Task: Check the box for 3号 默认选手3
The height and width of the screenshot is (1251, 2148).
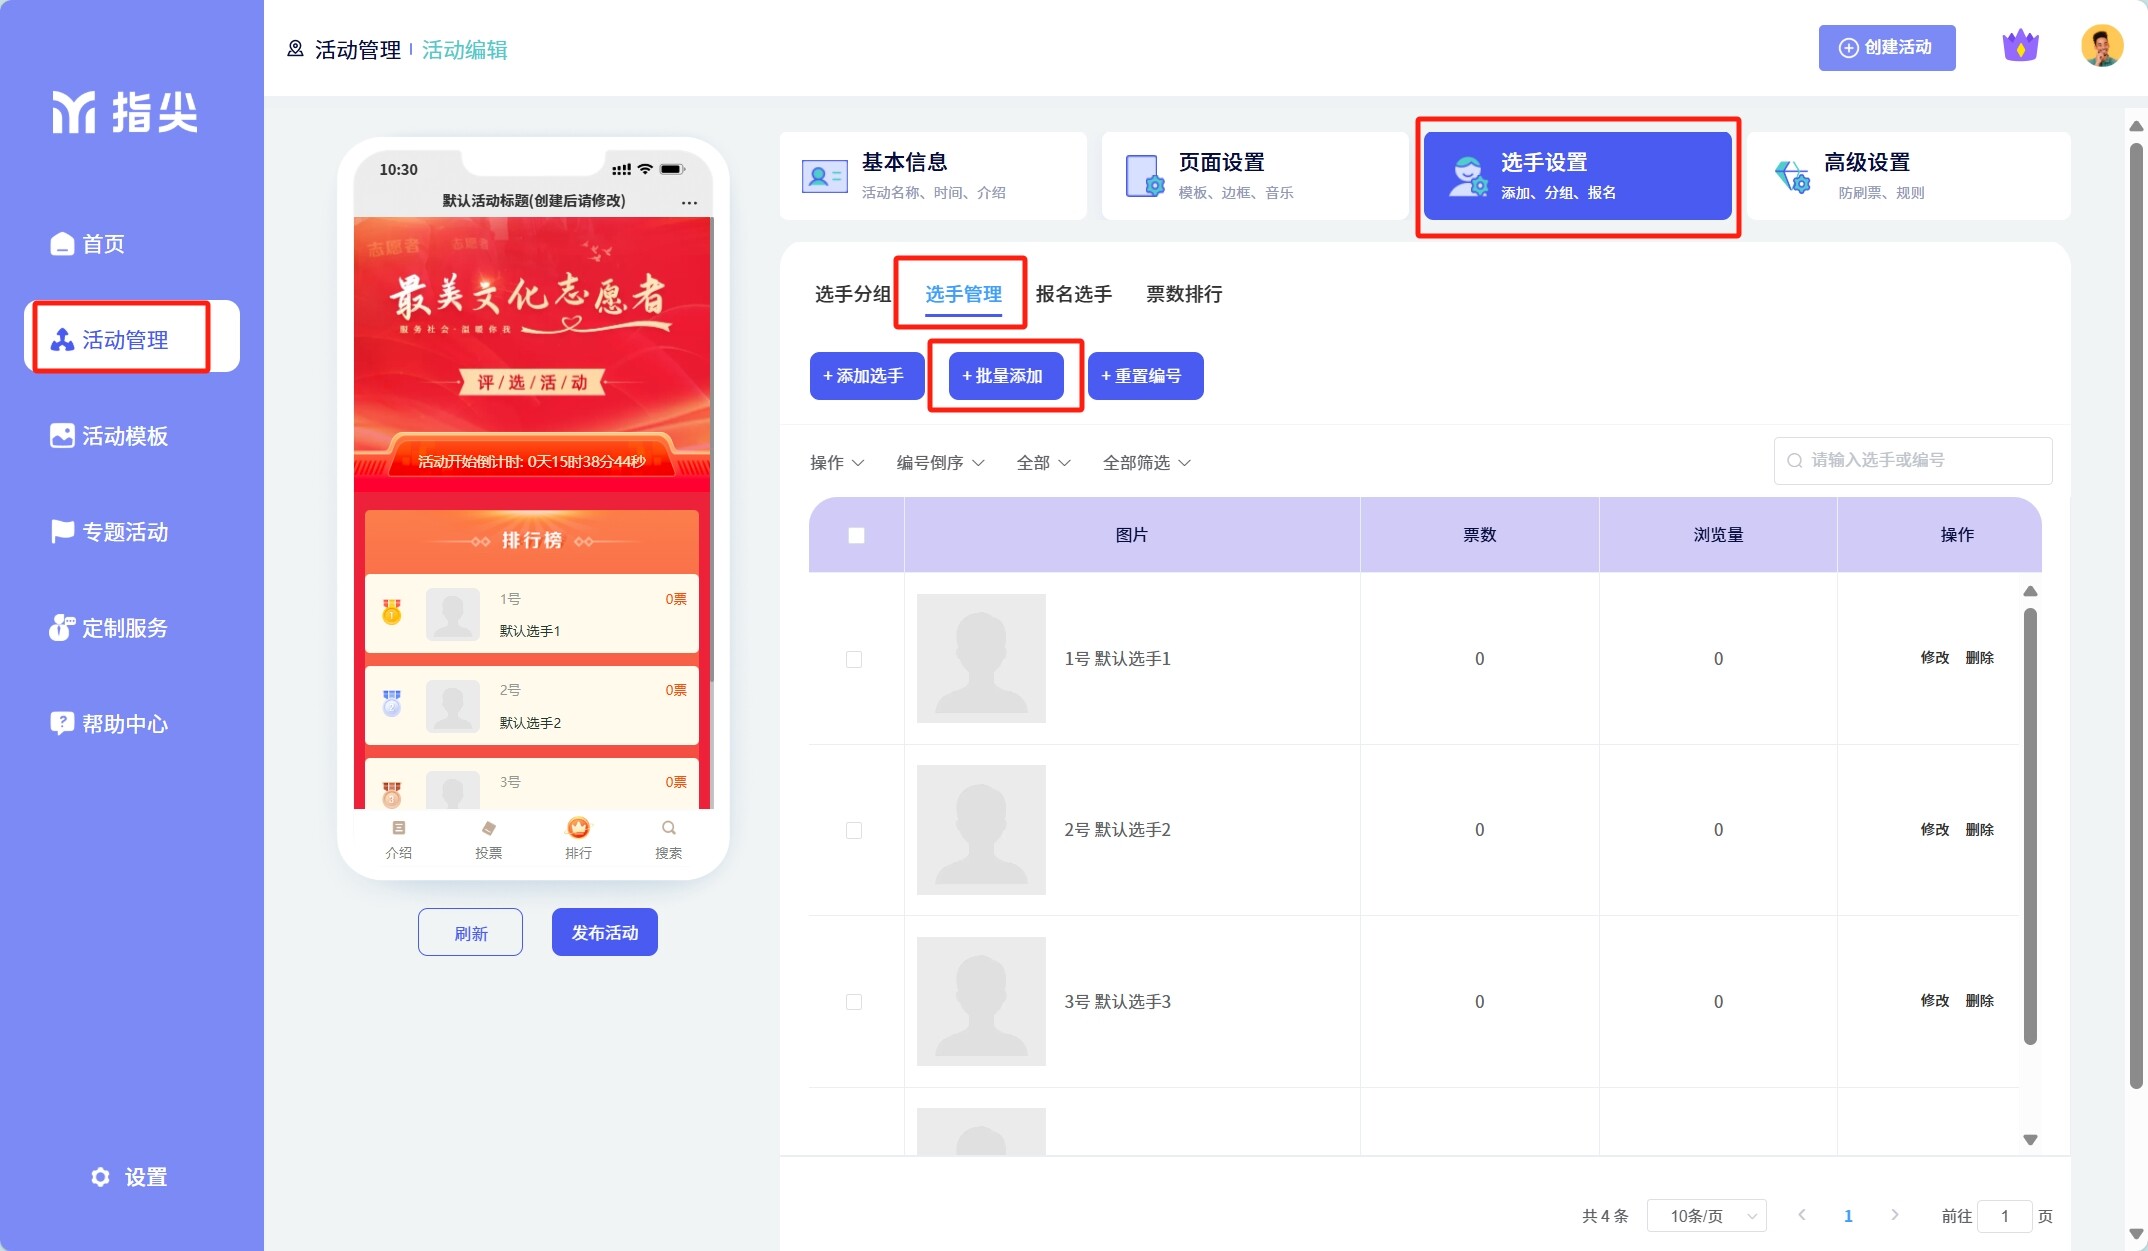Action: click(854, 1002)
